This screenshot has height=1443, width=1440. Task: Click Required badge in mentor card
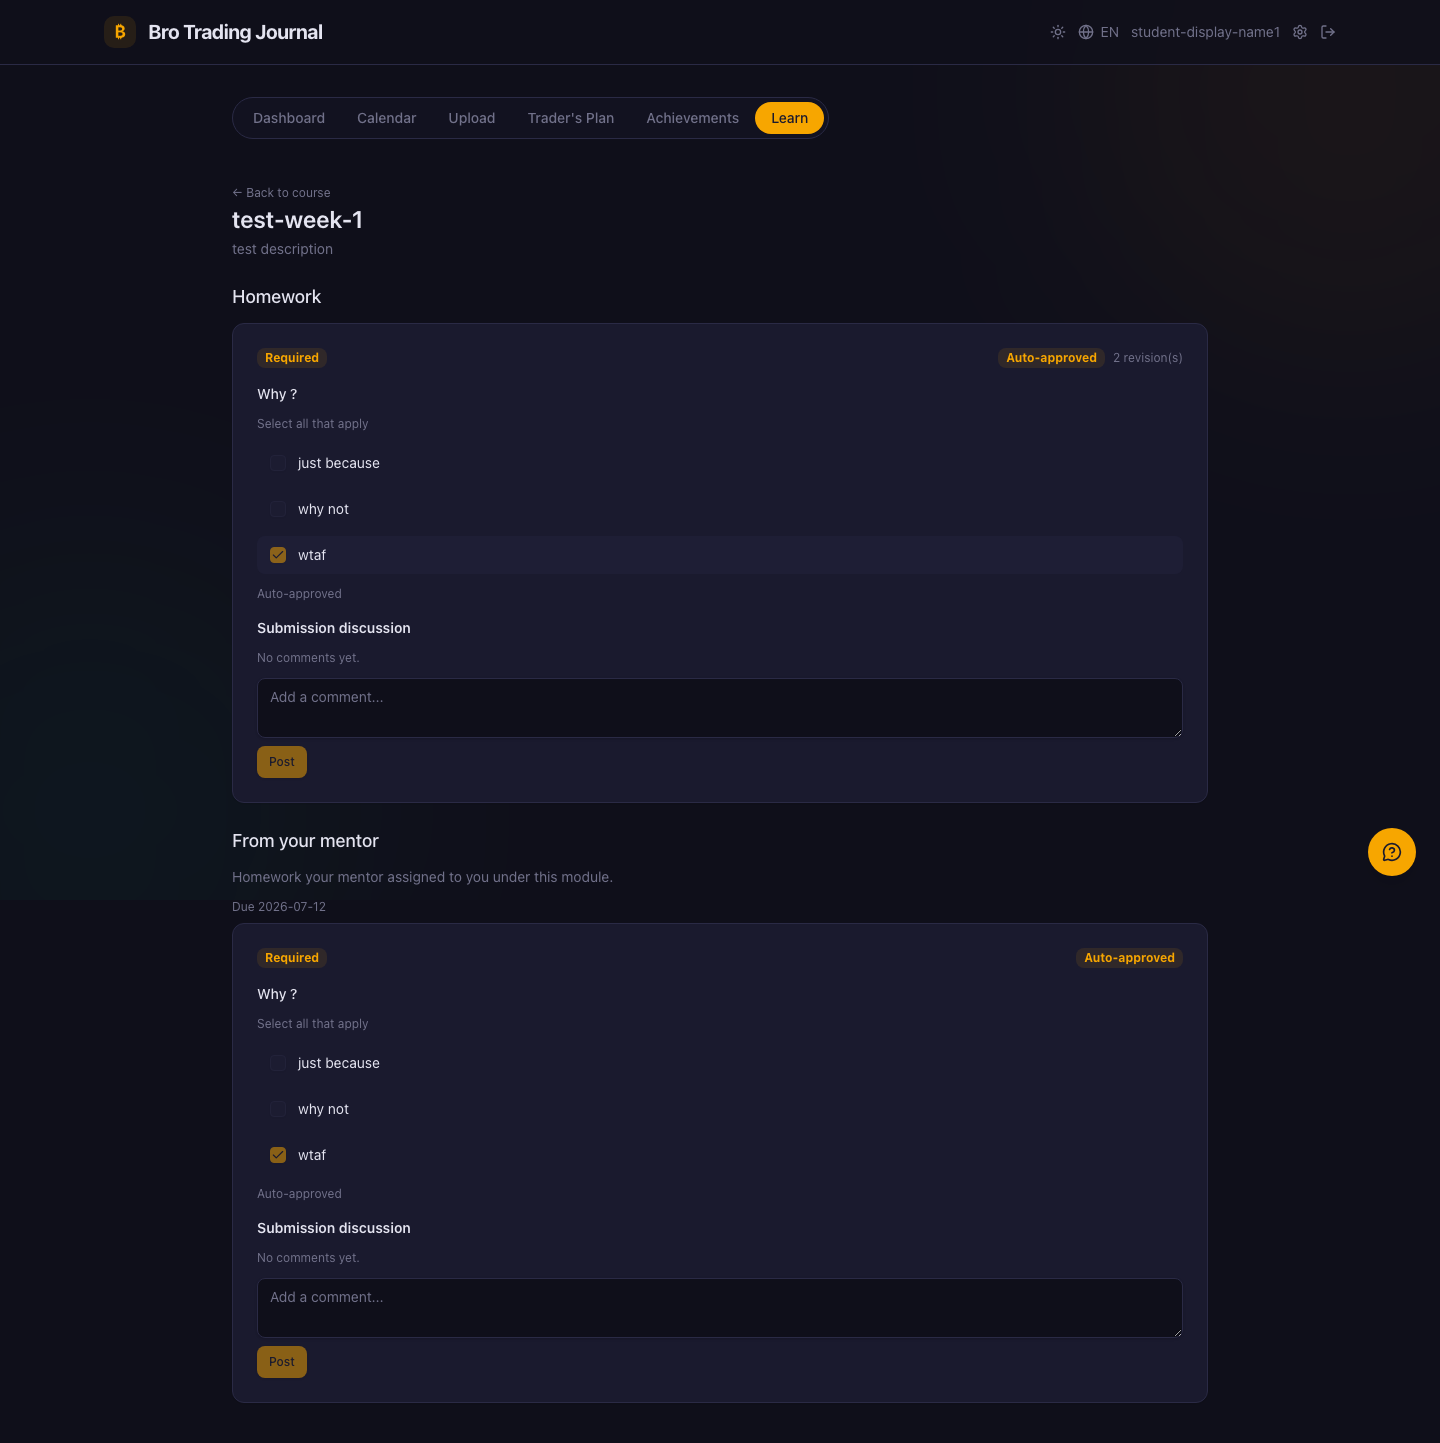(292, 958)
